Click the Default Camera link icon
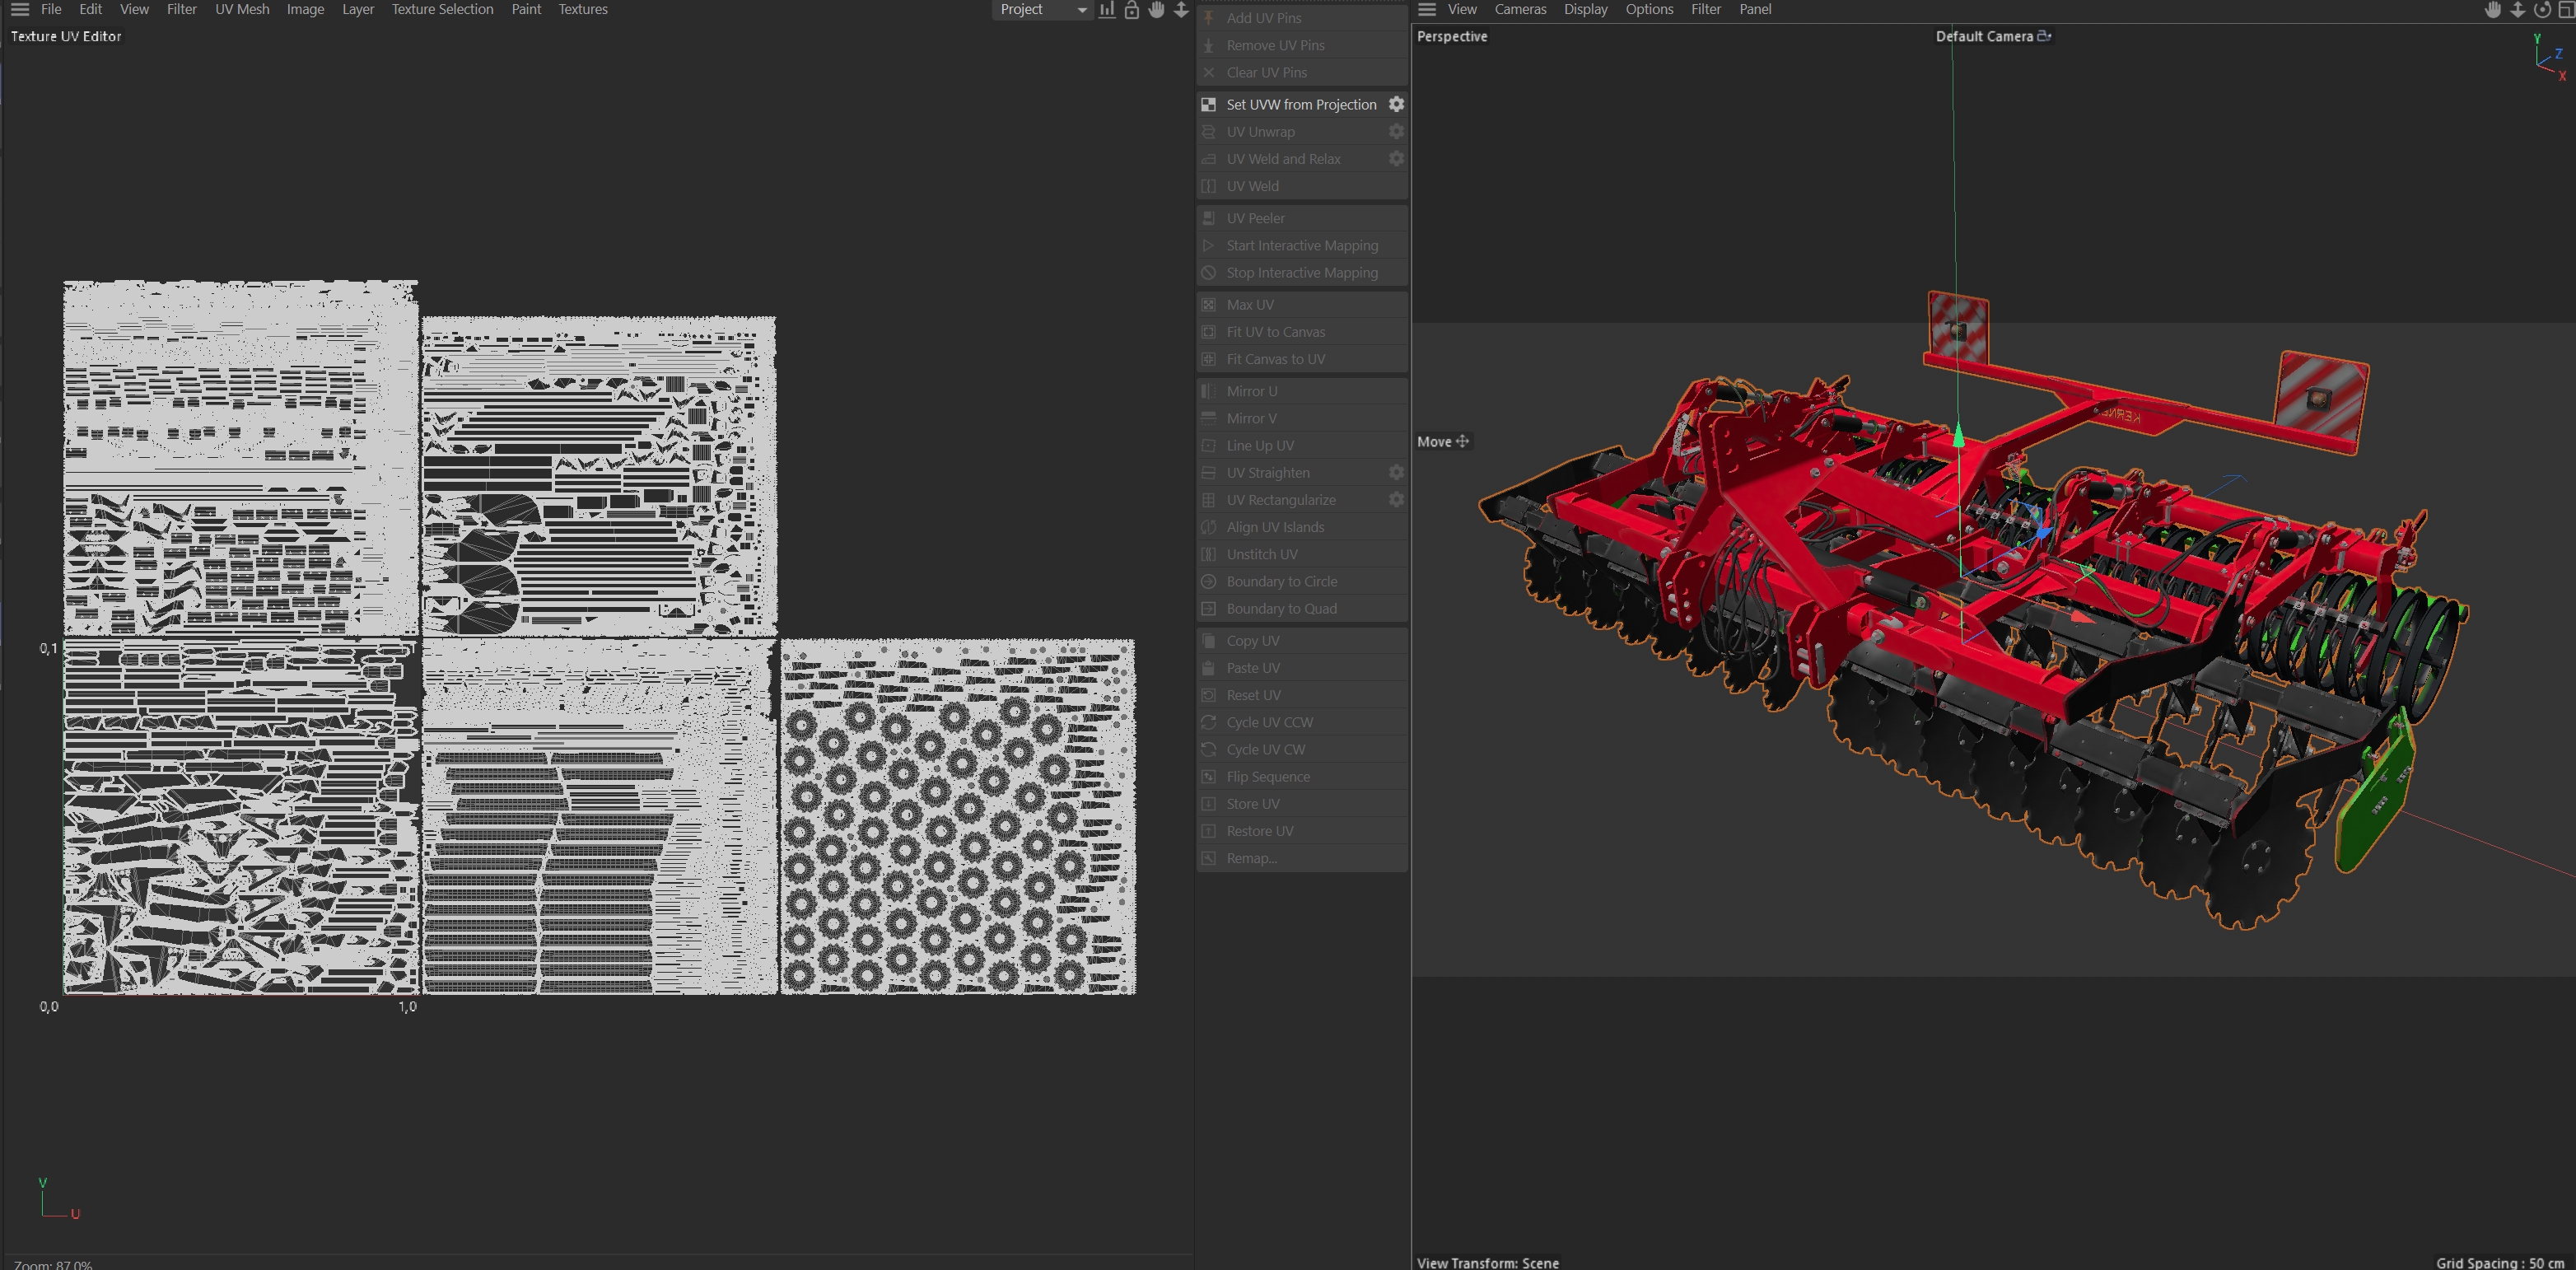Screen dimensions: 2576x1270 (2045, 36)
